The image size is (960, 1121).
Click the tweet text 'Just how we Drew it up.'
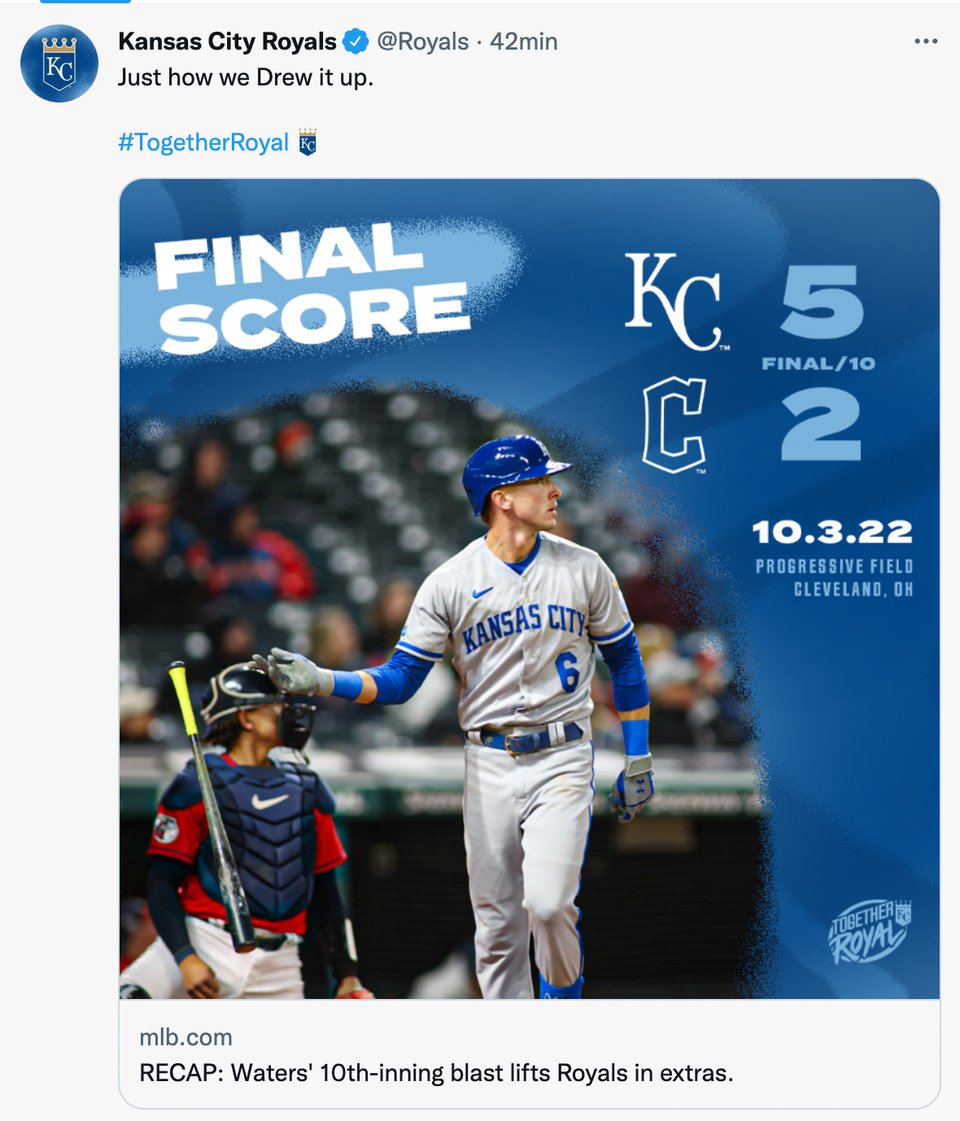tap(246, 77)
